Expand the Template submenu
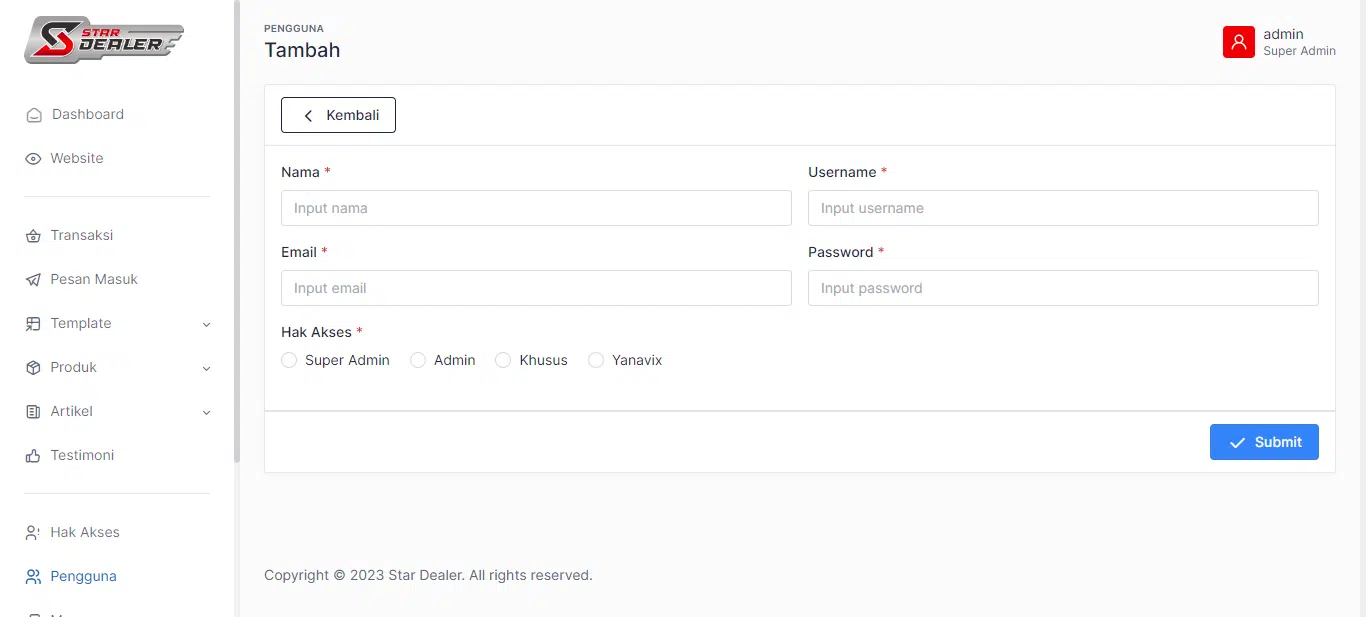The image size is (1366, 617). coord(206,324)
